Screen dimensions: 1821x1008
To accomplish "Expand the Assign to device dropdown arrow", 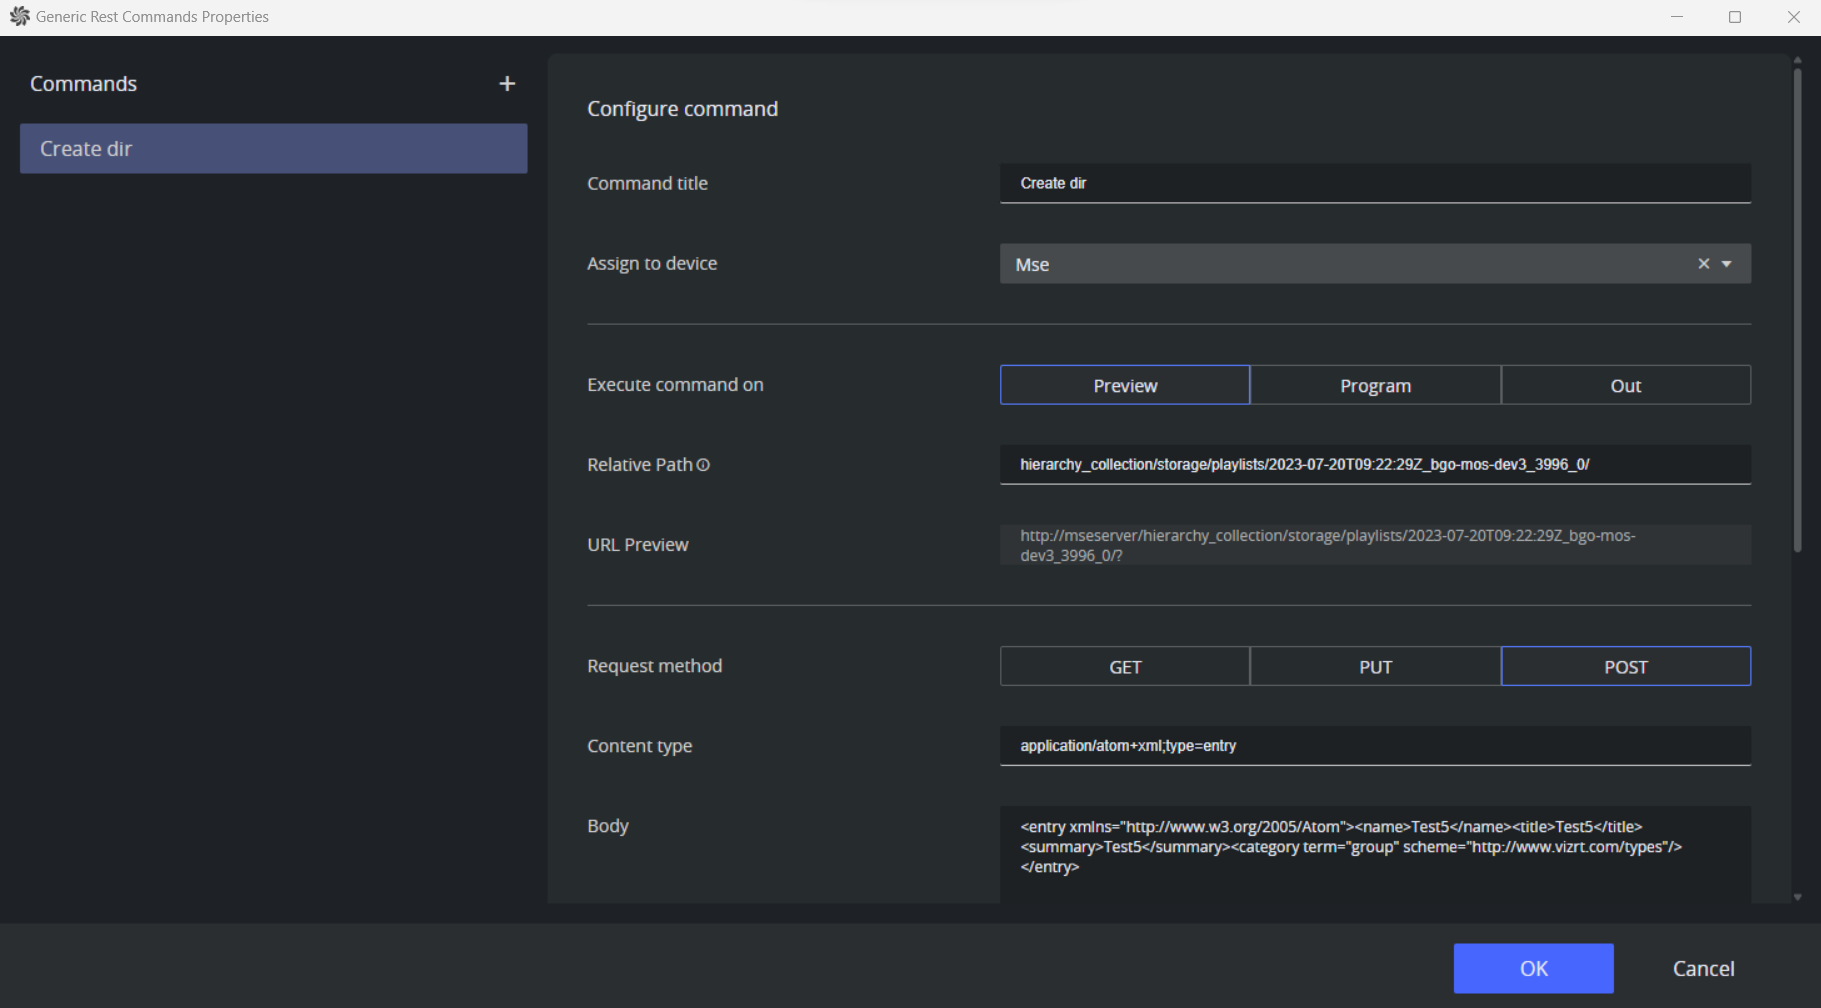I will [1727, 264].
